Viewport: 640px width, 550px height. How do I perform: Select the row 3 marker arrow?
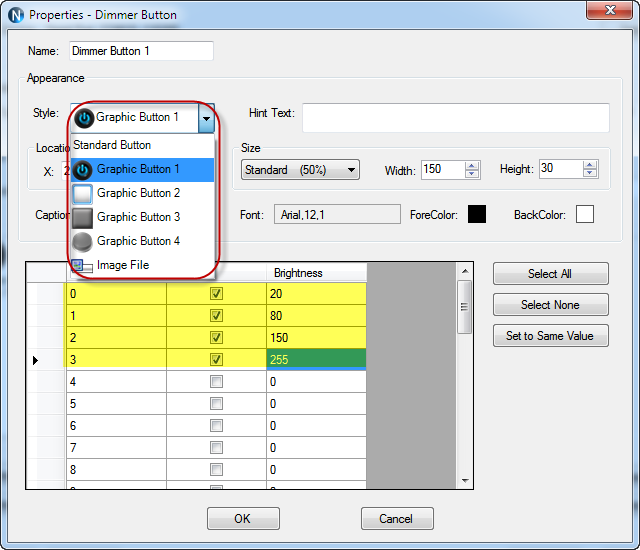35,360
